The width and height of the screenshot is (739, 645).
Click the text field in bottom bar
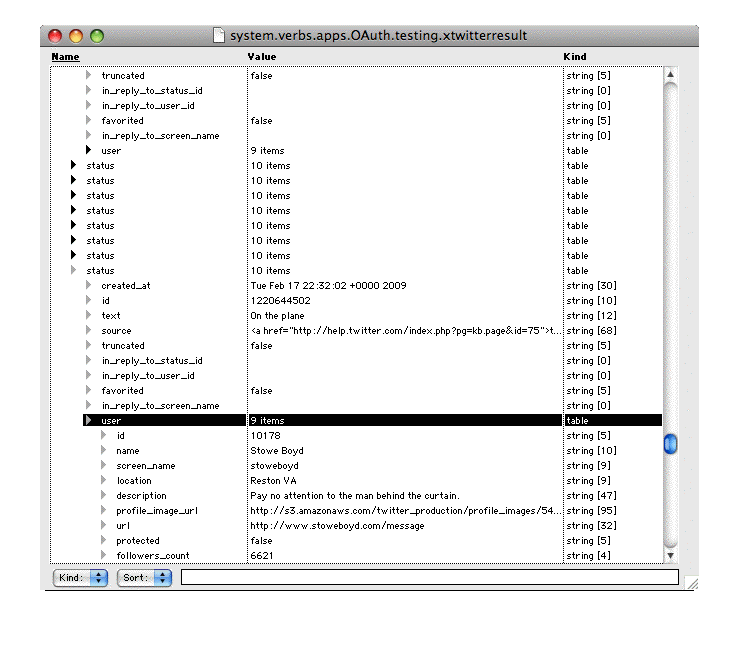pos(429,577)
